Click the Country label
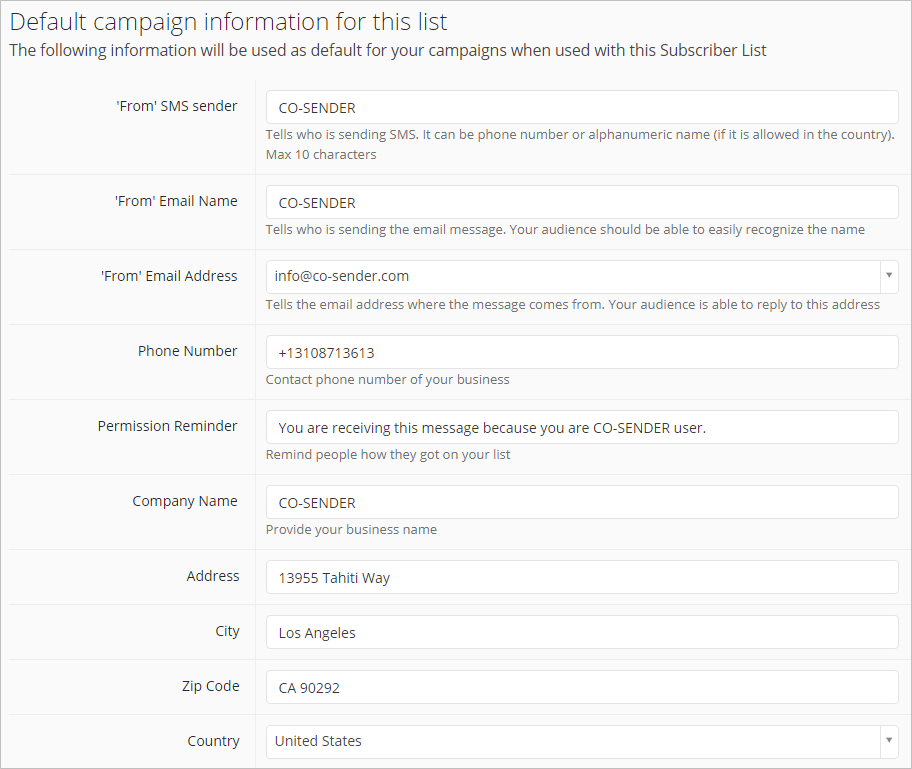 tap(213, 741)
